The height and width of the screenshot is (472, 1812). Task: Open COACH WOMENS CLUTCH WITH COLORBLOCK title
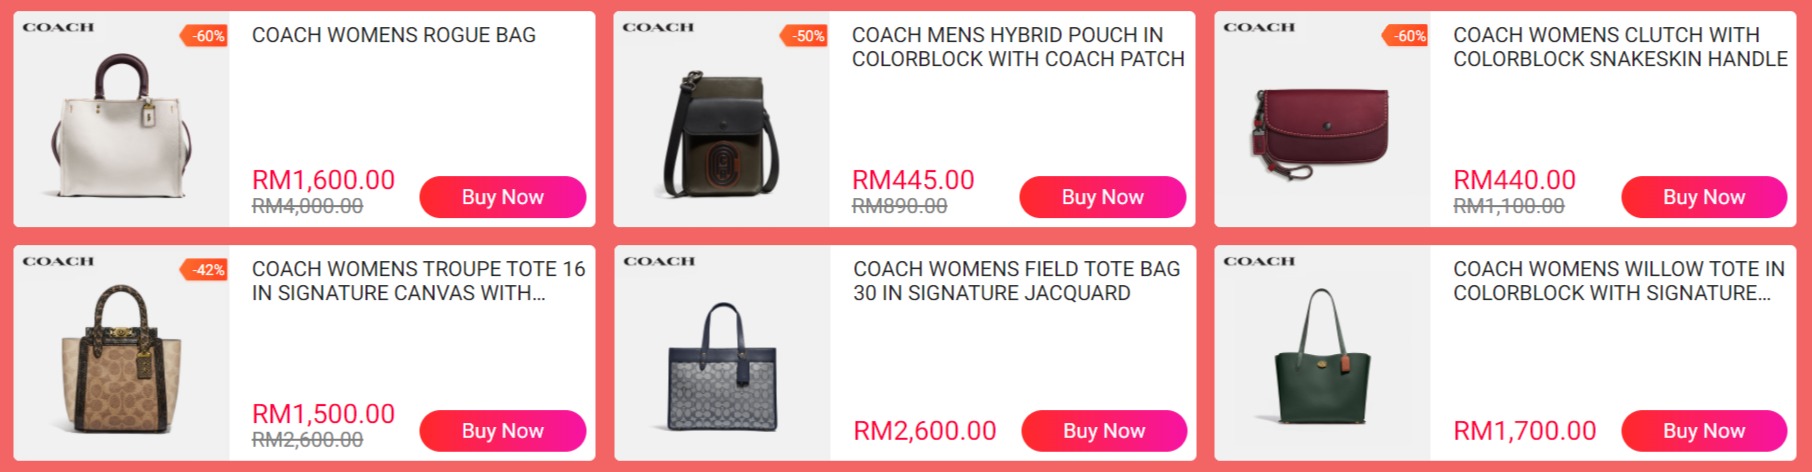tap(1620, 47)
